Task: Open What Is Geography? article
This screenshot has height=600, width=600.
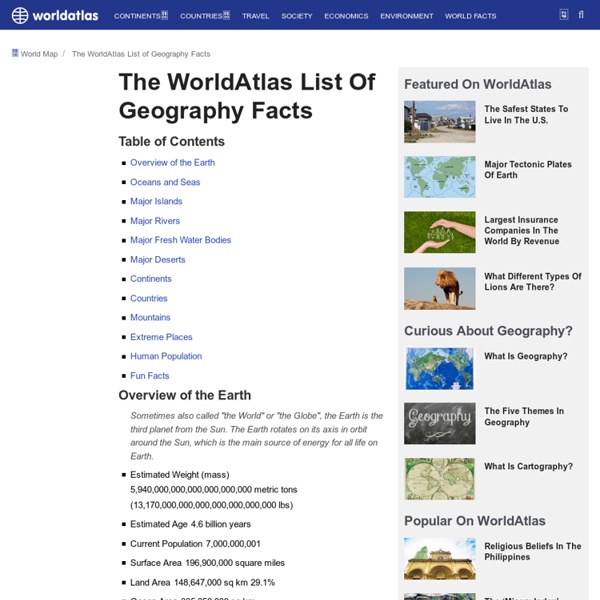Action: [526, 356]
